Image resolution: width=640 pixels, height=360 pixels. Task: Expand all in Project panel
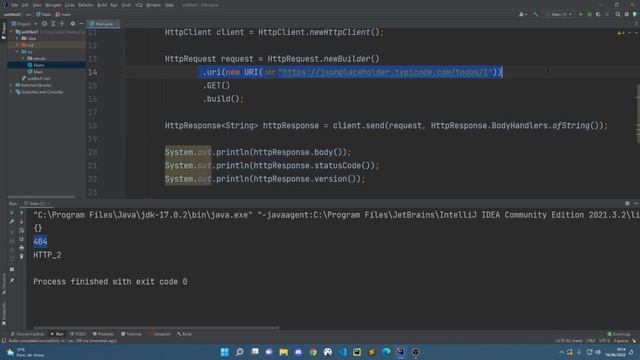53,24
